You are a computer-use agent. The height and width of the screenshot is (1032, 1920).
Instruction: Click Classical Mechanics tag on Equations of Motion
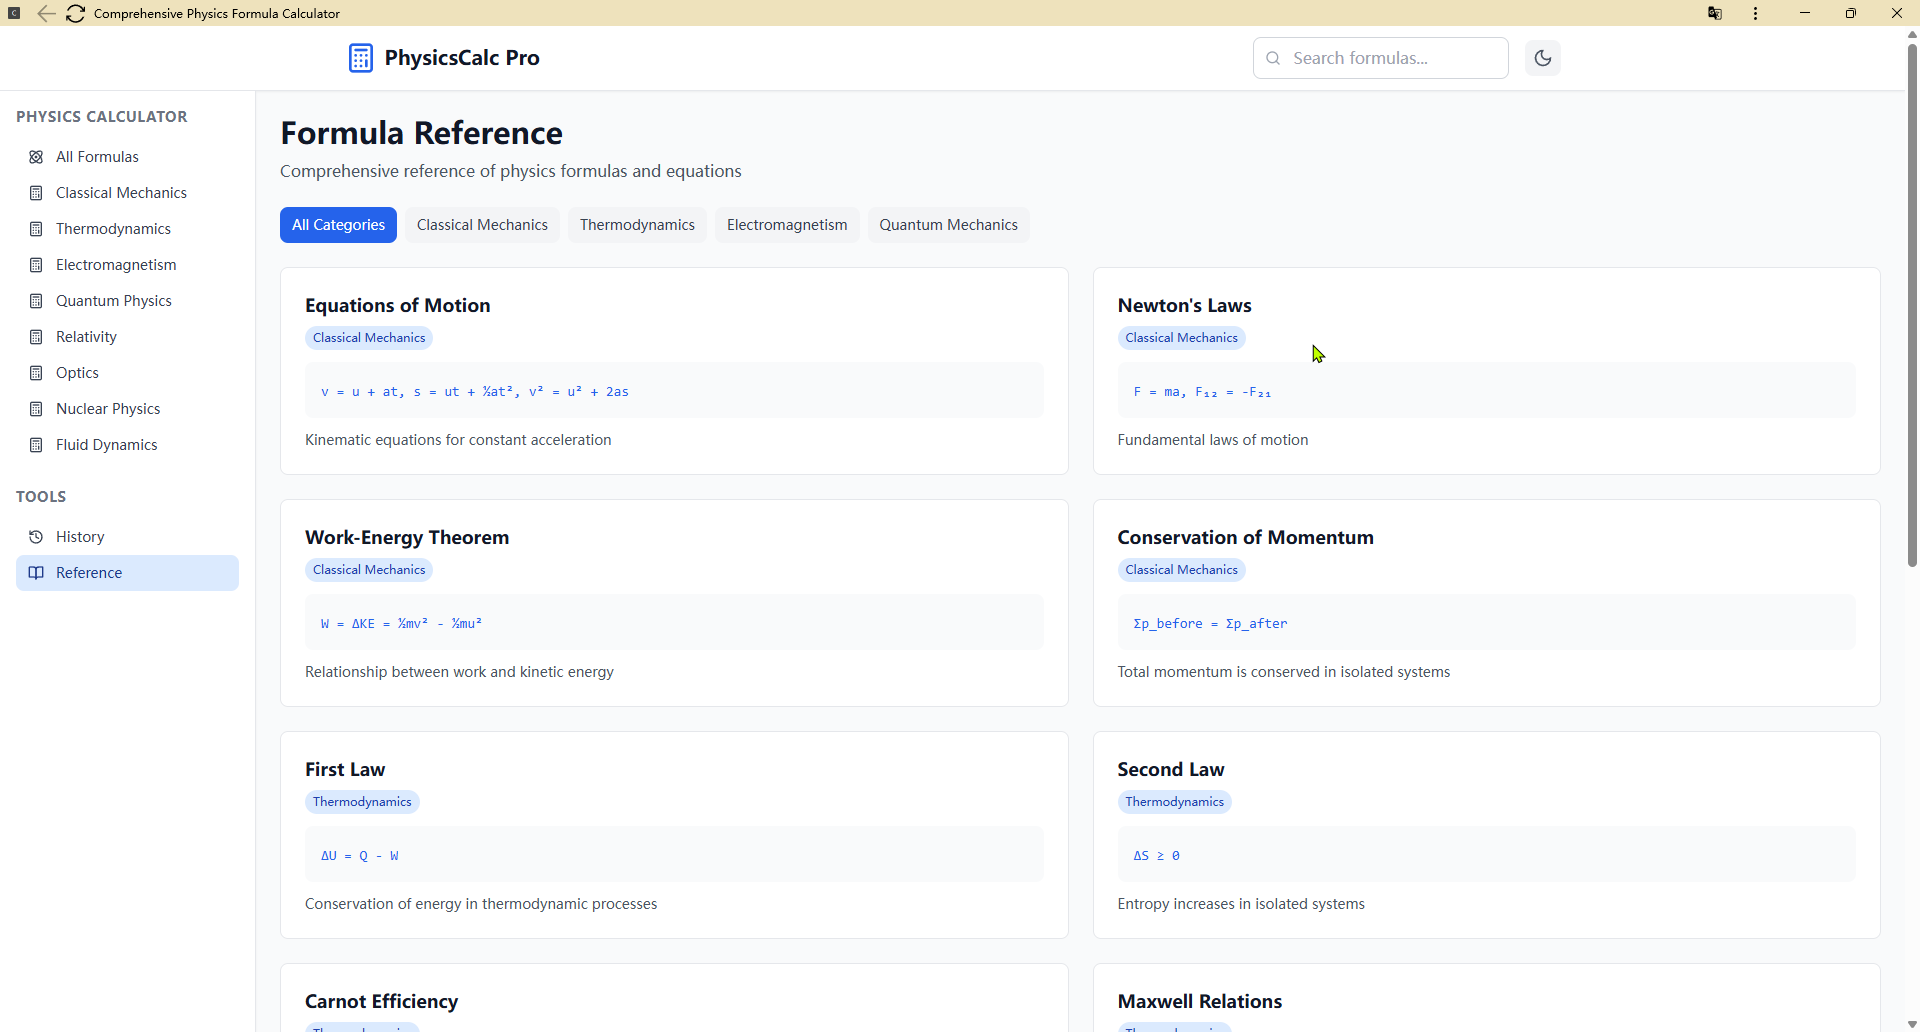pyautogui.click(x=369, y=338)
